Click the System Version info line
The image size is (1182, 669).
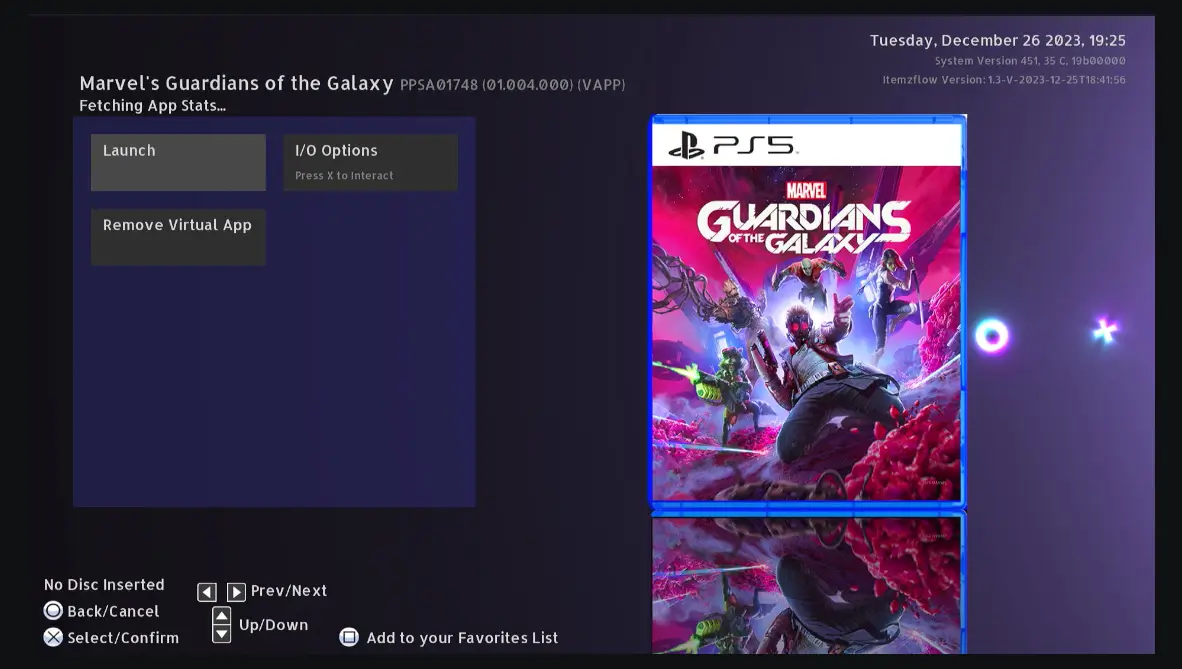(x=1029, y=61)
